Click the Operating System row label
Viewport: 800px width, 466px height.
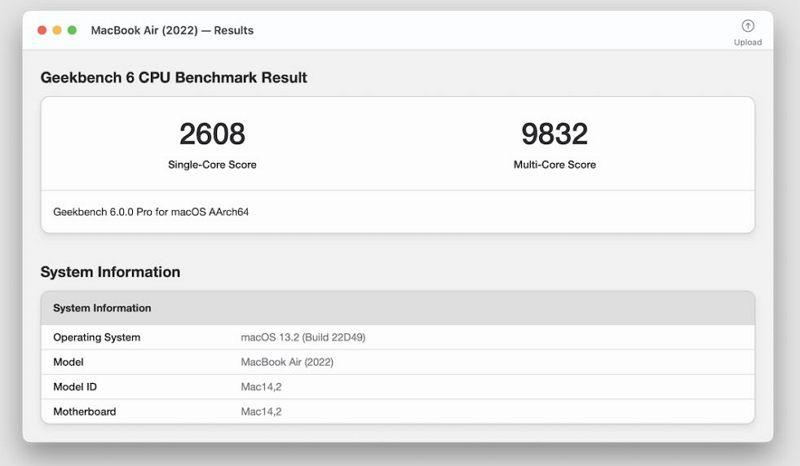96,337
